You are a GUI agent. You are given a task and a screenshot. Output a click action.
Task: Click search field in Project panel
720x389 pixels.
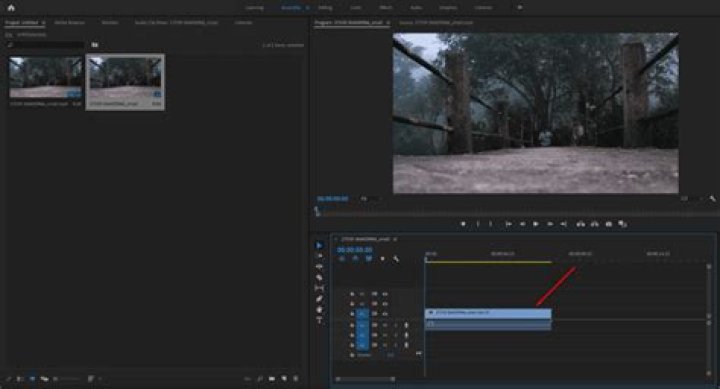(x=45, y=45)
